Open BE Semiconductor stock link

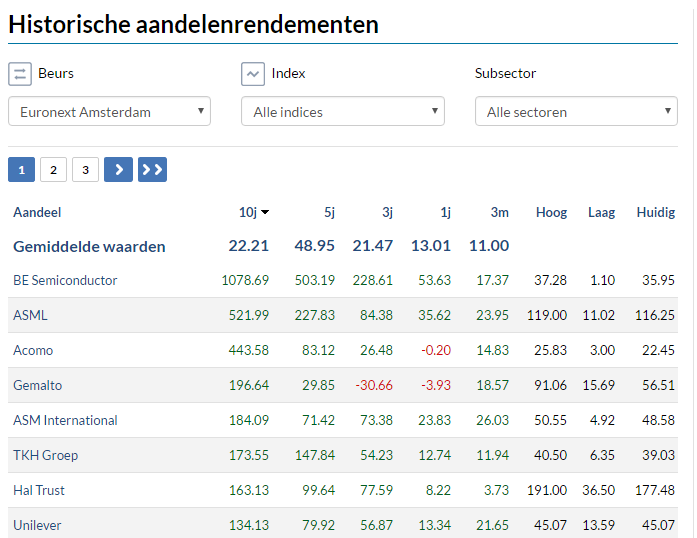click(x=65, y=280)
